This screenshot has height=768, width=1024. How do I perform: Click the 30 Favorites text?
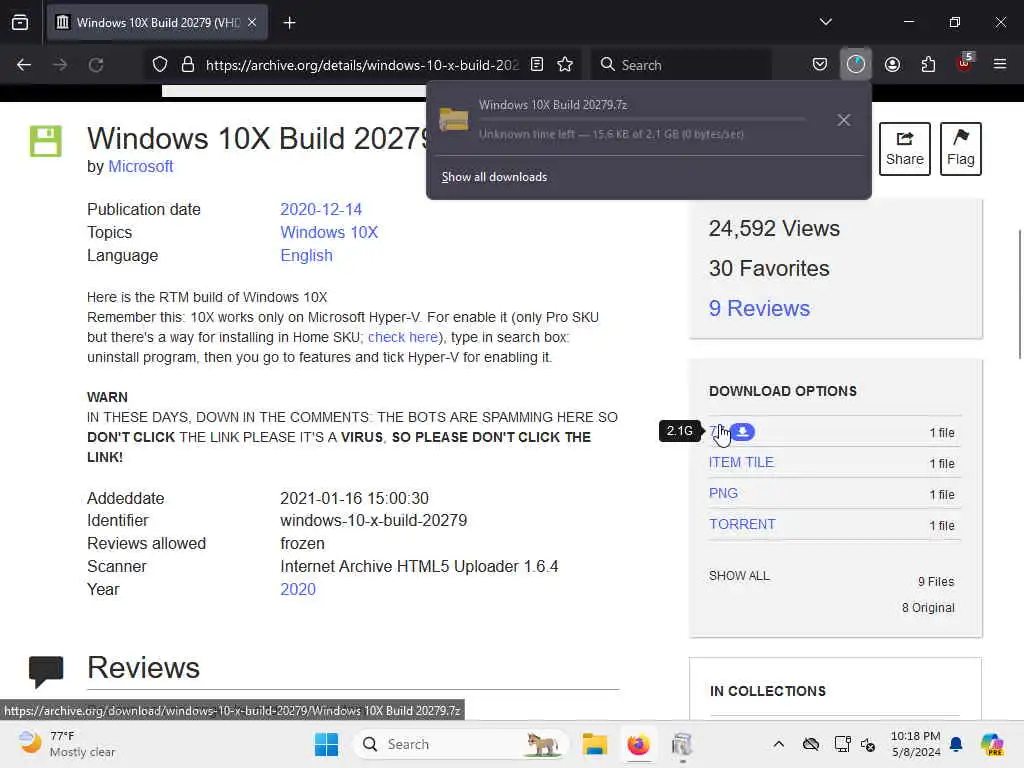[769, 268]
